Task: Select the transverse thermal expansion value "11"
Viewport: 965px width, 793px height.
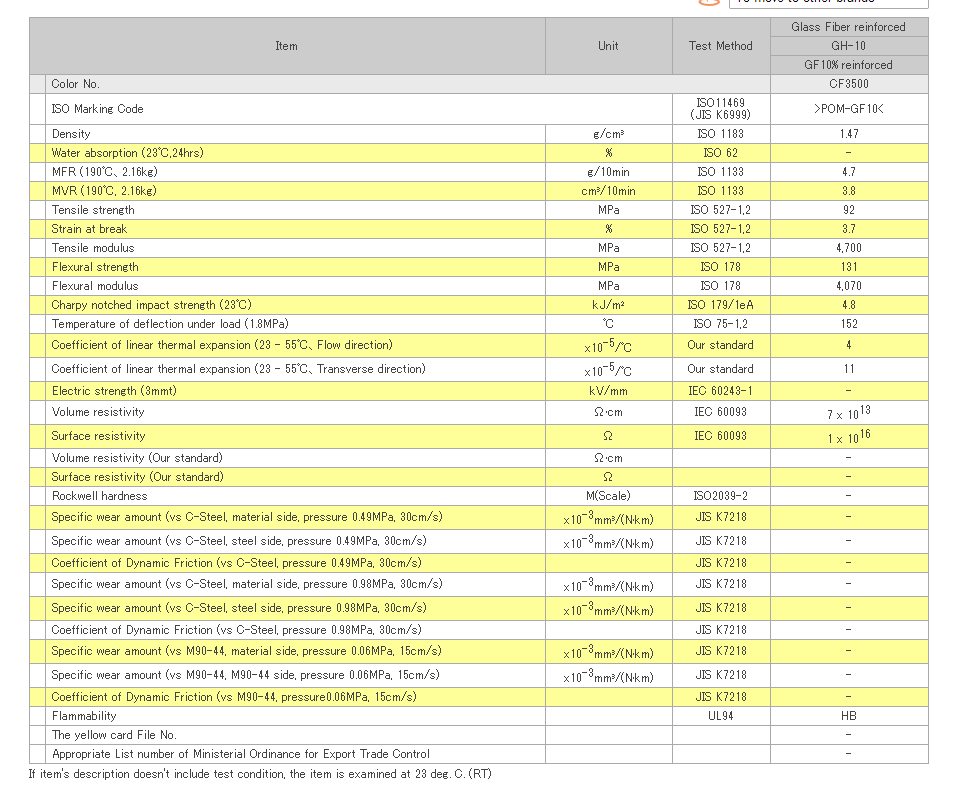Action: [x=849, y=370]
